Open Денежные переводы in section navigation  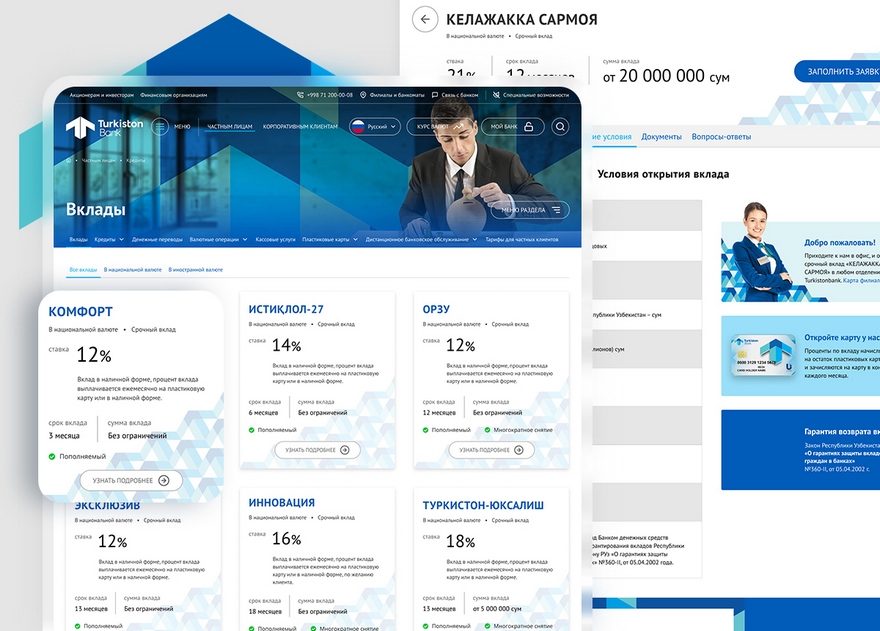pyautogui.click(x=157, y=240)
